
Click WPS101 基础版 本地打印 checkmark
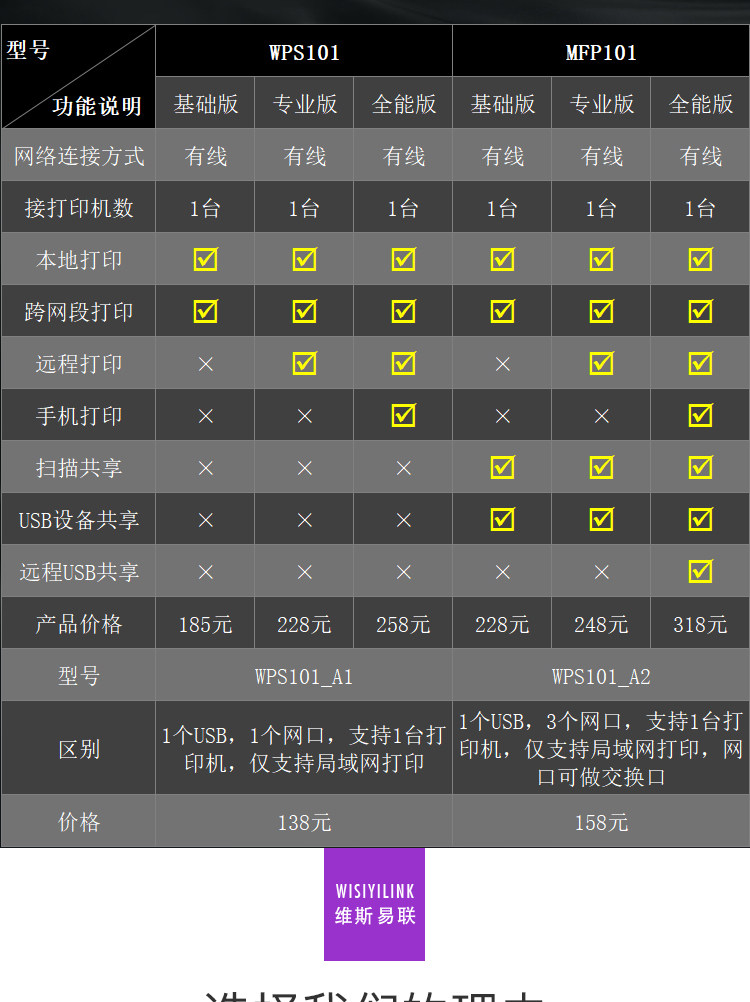point(206,259)
